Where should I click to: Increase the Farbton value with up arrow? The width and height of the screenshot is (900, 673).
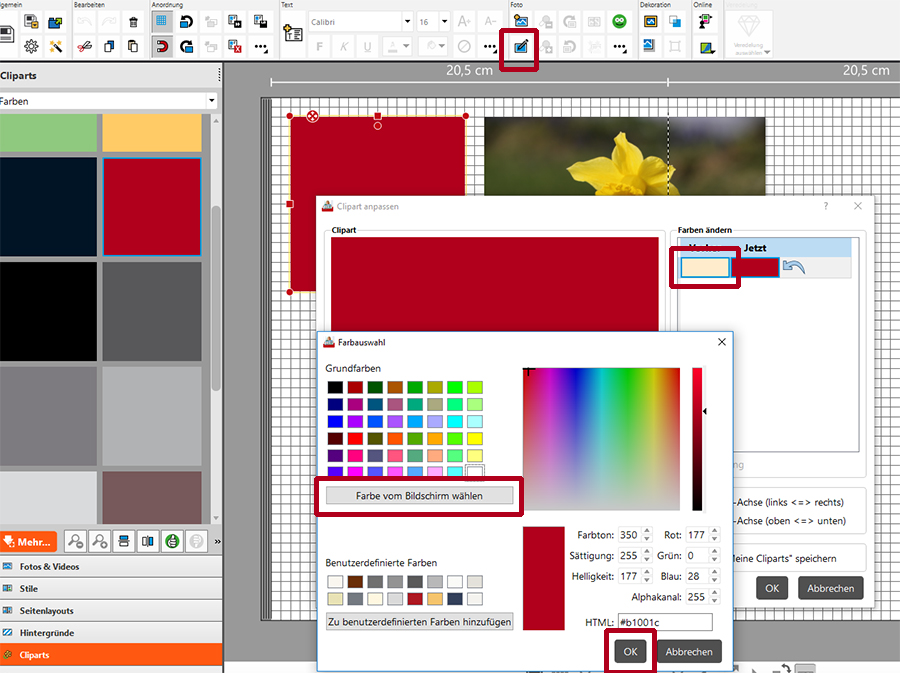point(646,531)
